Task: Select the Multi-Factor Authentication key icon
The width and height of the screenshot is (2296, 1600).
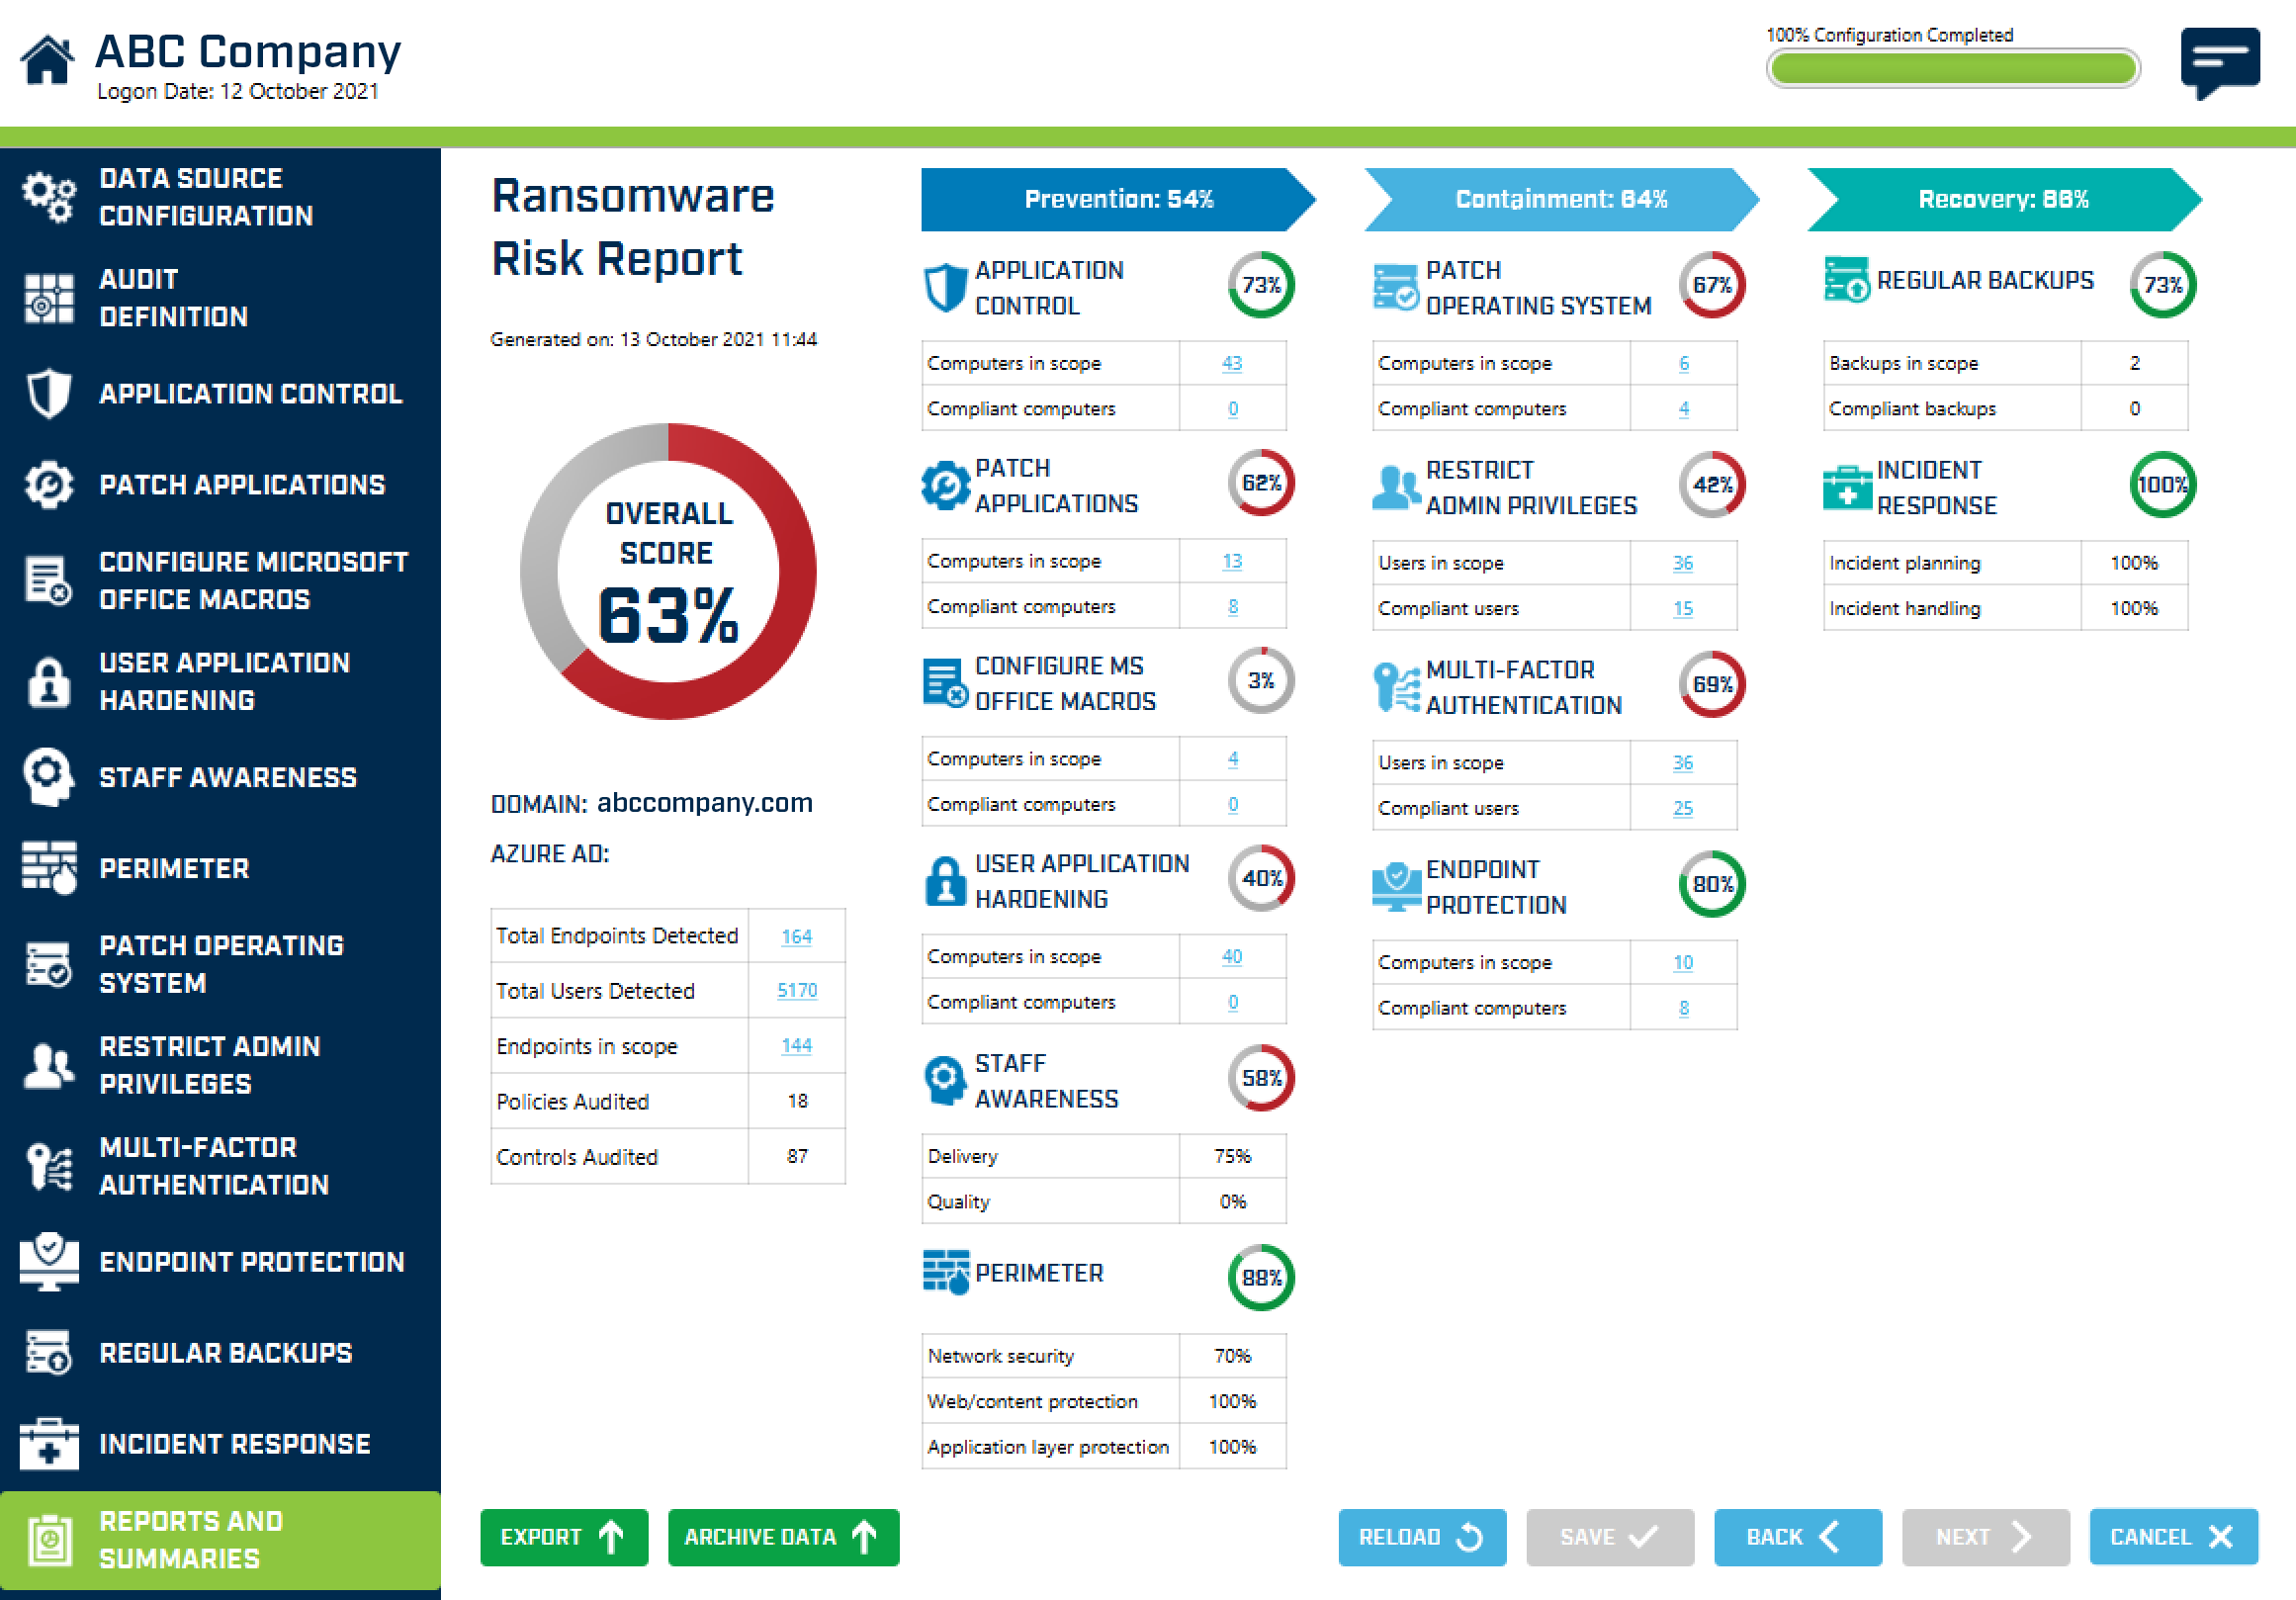Action: point(48,1165)
